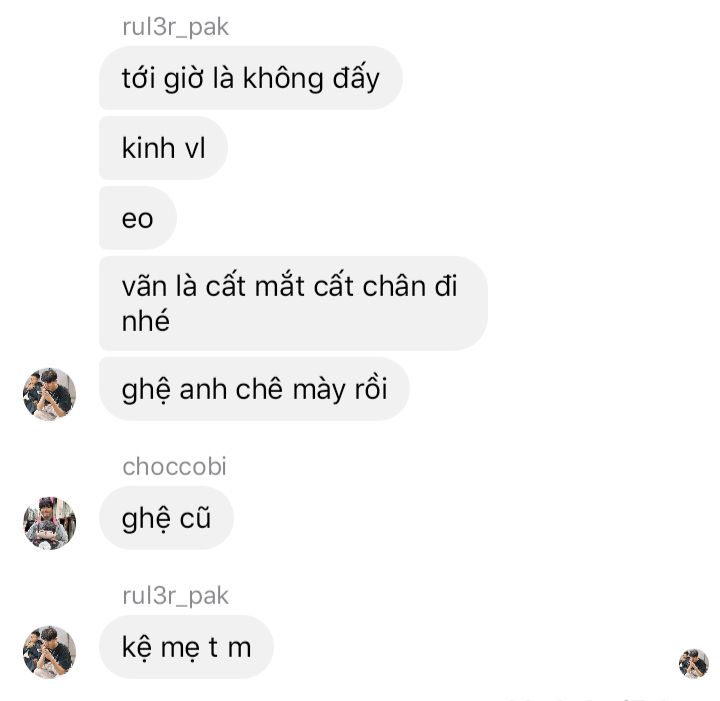Screen dimensions: 720x701
Task: Select the short 'eo' message bubble
Action: 138,218
